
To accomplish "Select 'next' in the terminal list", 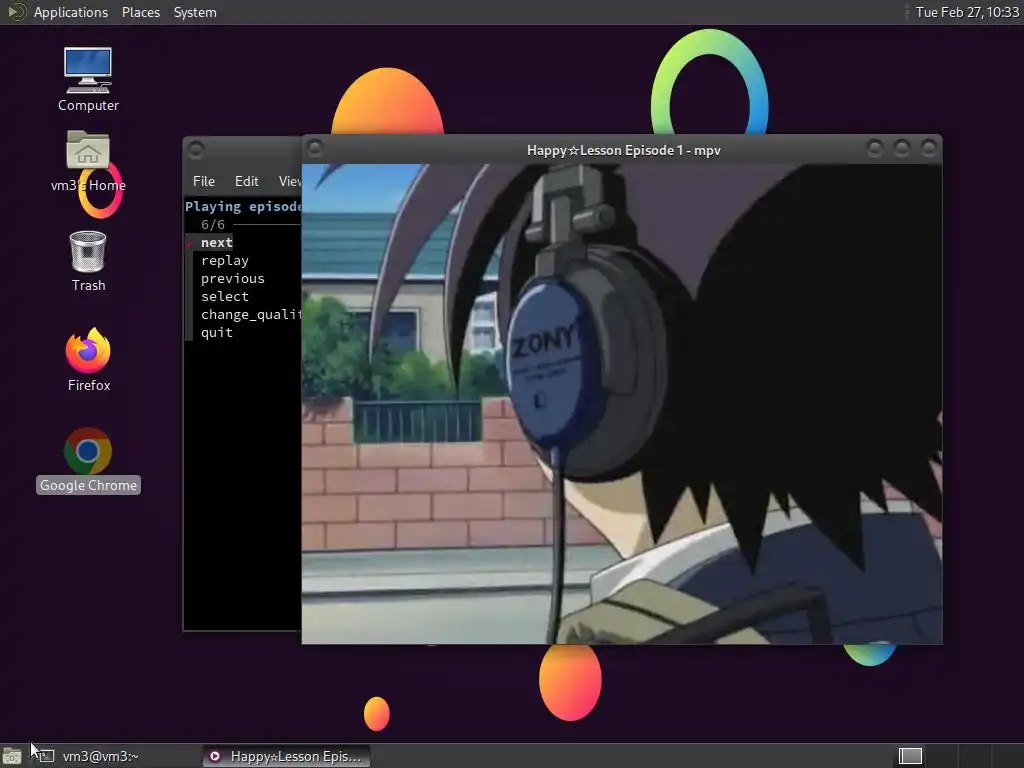I will pyautogui.click(x=217, y=242).
